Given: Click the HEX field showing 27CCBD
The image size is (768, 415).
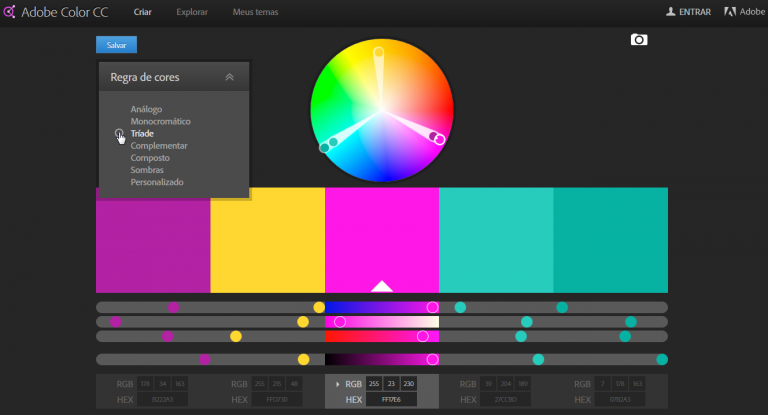Looking at the screenshot, I should point(505,399).
